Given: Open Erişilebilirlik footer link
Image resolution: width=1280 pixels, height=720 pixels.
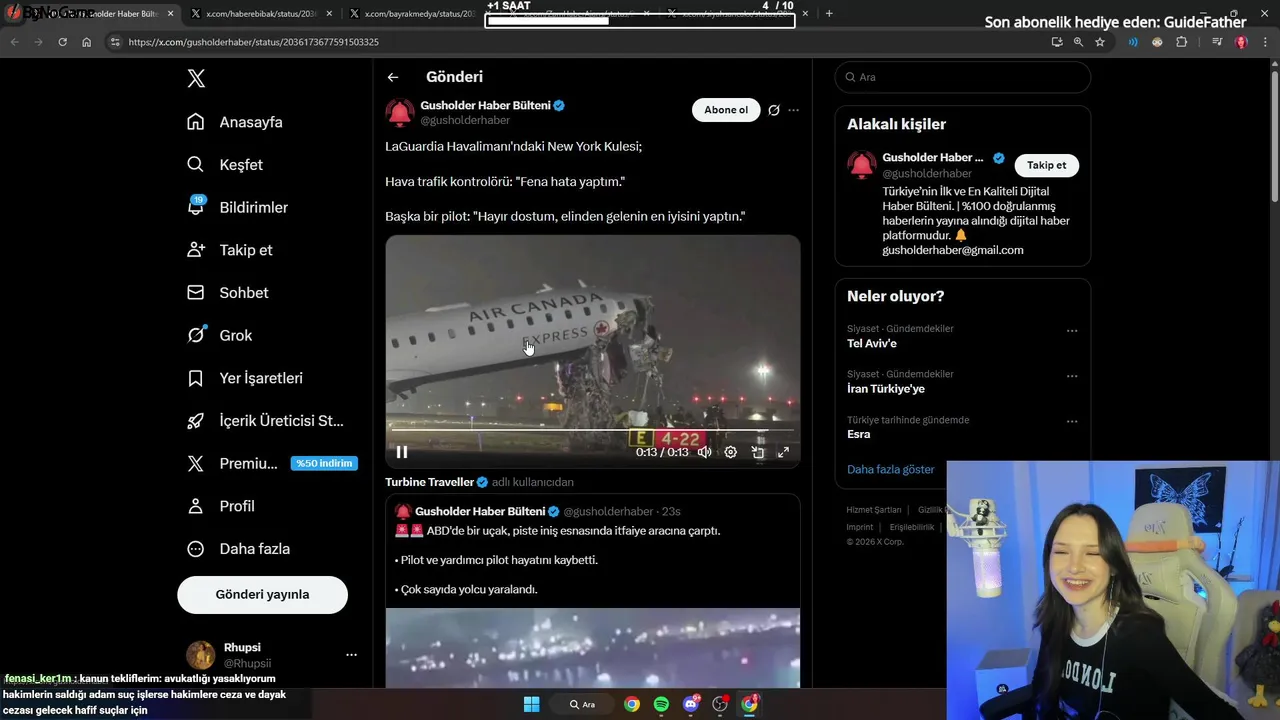Looking at the screenshot, I should point(912,527).
